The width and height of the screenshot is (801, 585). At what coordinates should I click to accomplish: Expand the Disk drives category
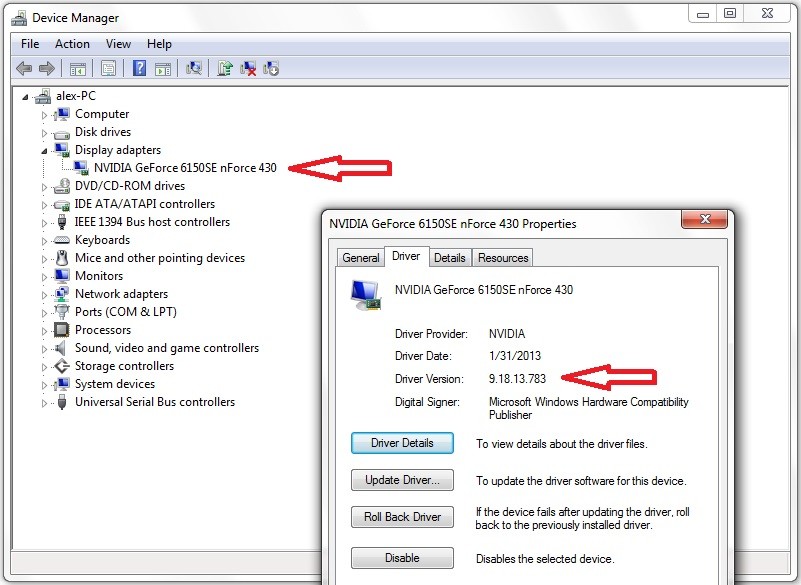coord(44,133)
